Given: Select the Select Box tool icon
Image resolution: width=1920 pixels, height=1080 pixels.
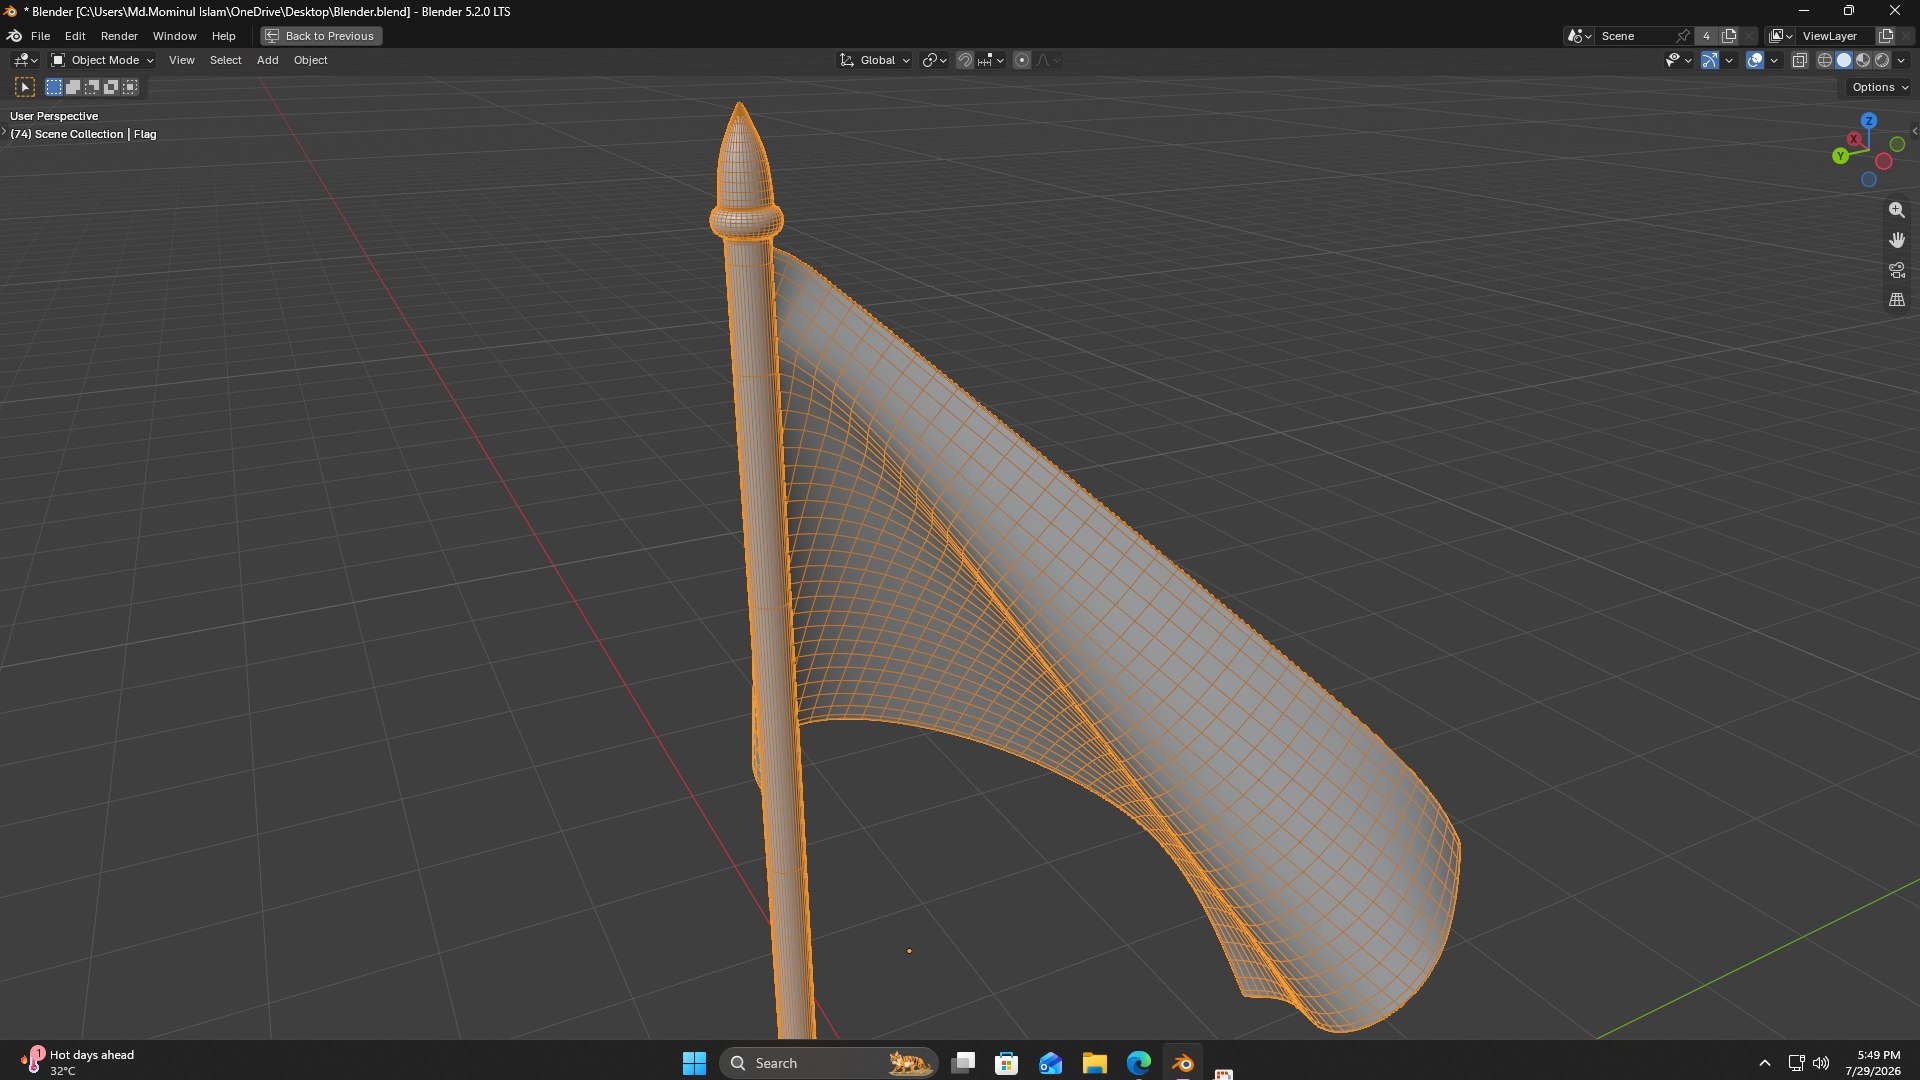Looking at the screenshot, I should pyautogui.click(x=25, y=87).
